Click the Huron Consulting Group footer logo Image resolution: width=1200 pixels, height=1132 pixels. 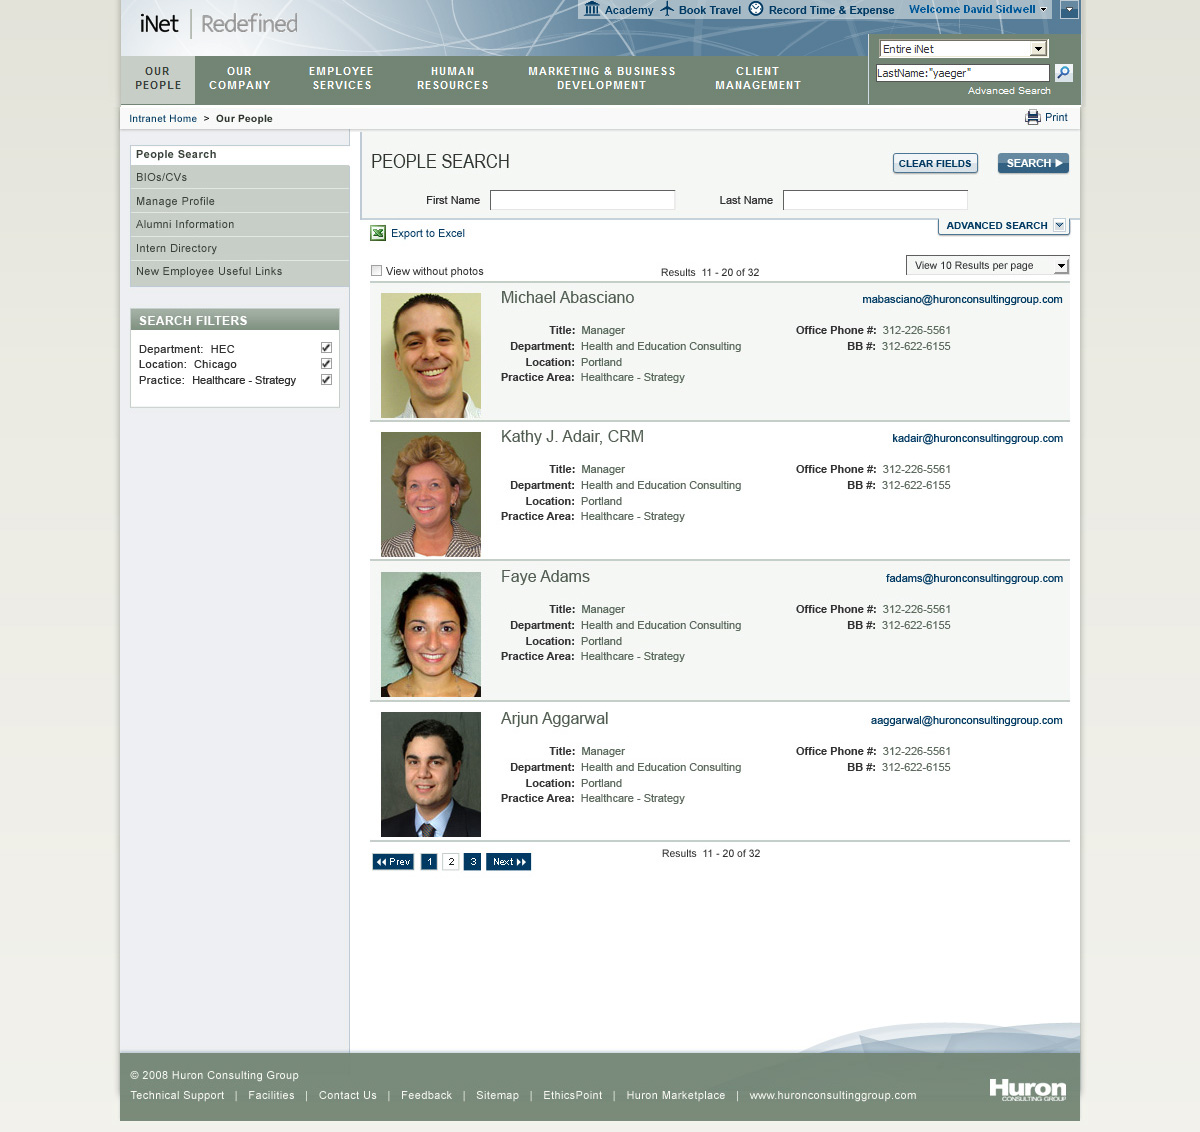(x=1026, y=1090)
